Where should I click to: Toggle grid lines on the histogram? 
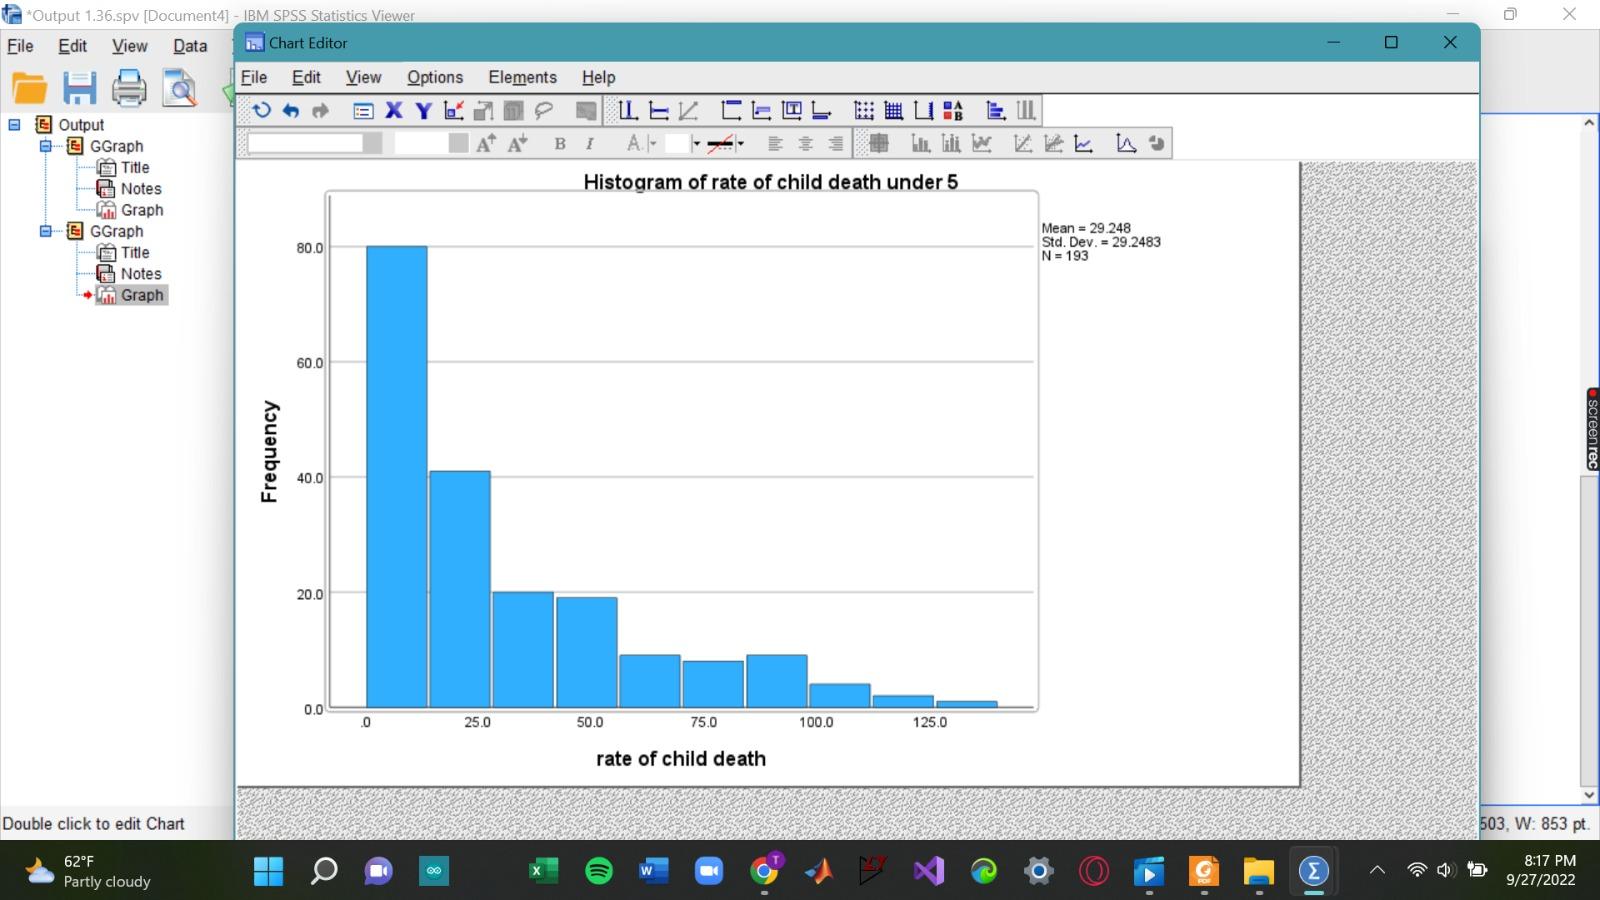coord(896,110)
